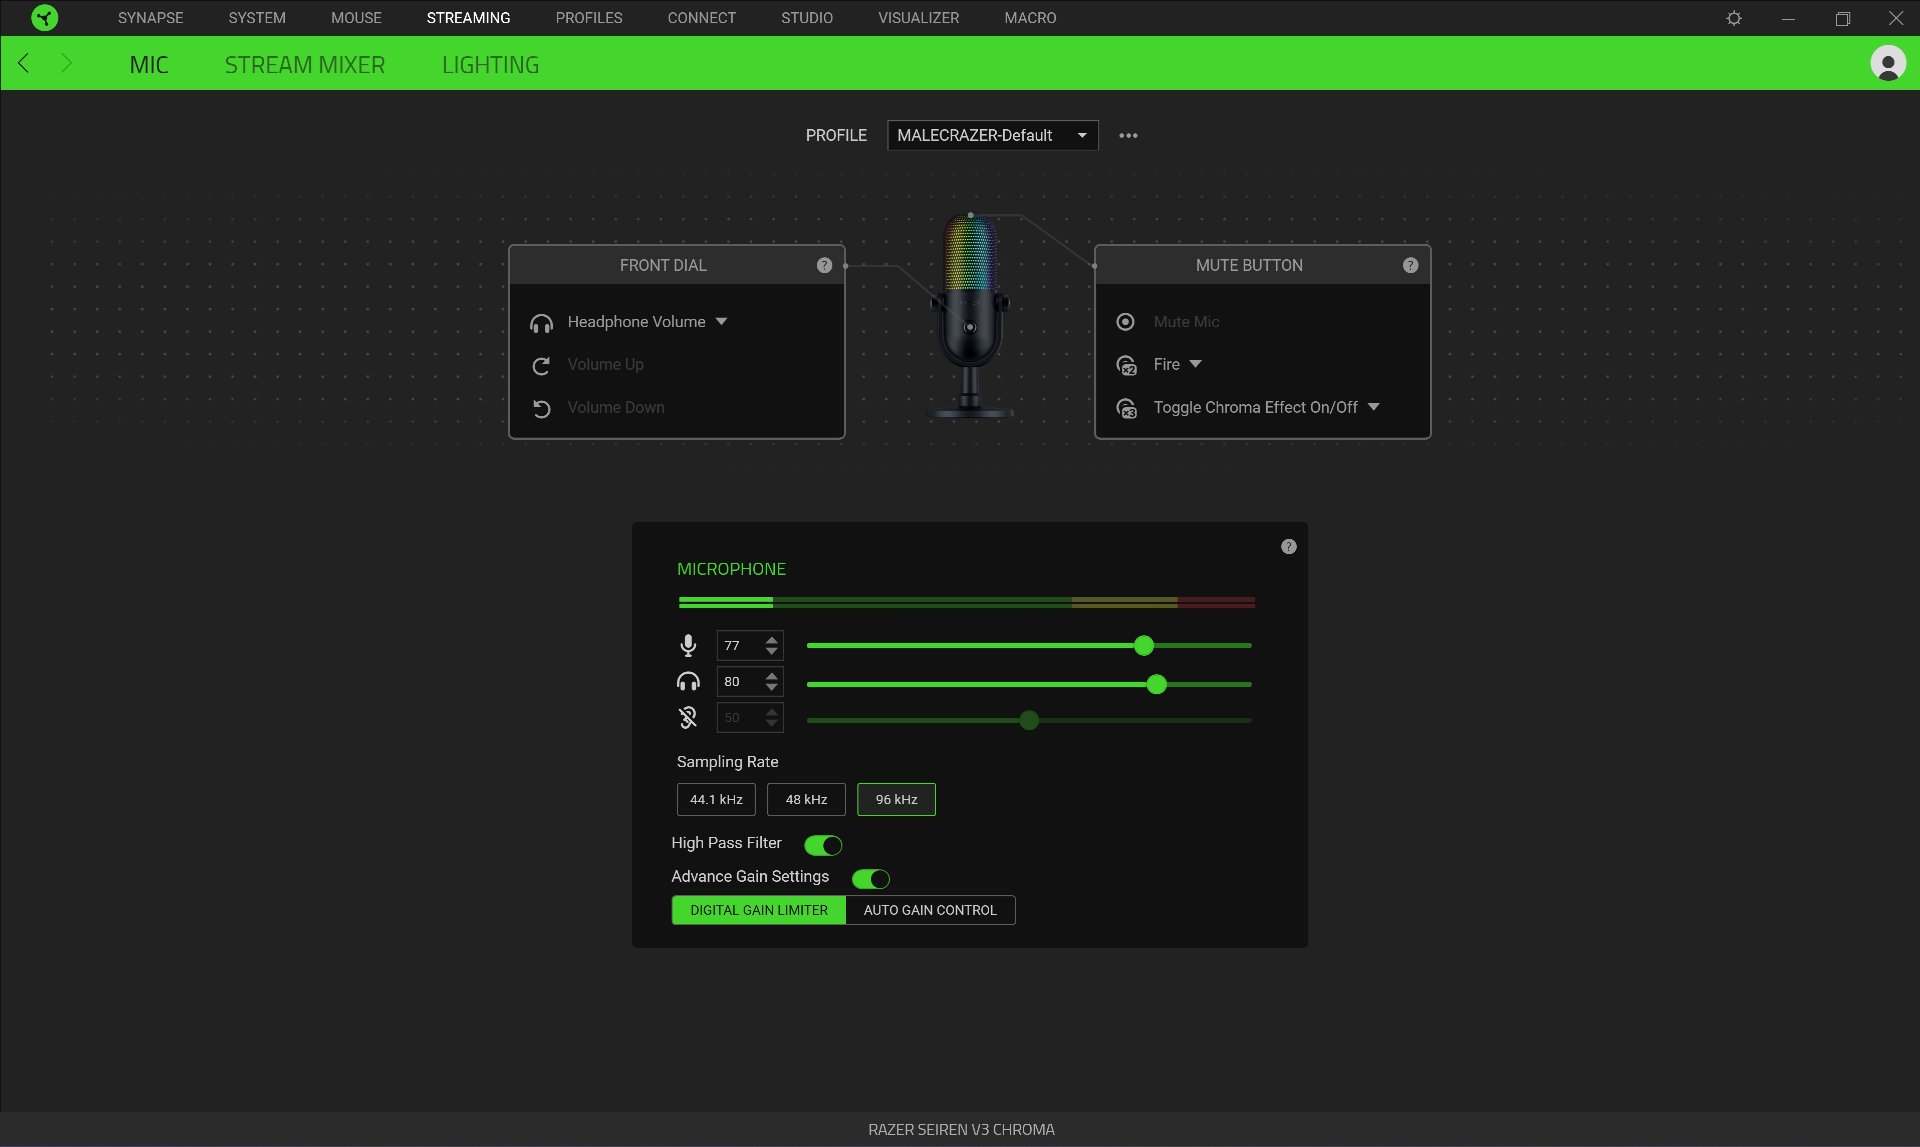This screenshot has width=1920, height=1147.
Task: Select Digital Gain Limiter mode
Action: coord(759,910)
